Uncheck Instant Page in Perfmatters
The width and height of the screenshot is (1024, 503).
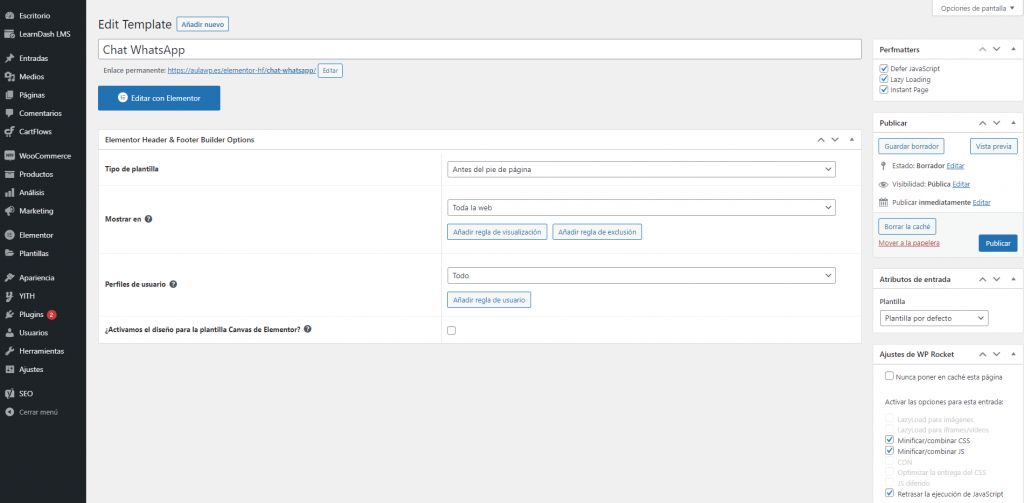[884, 89]
